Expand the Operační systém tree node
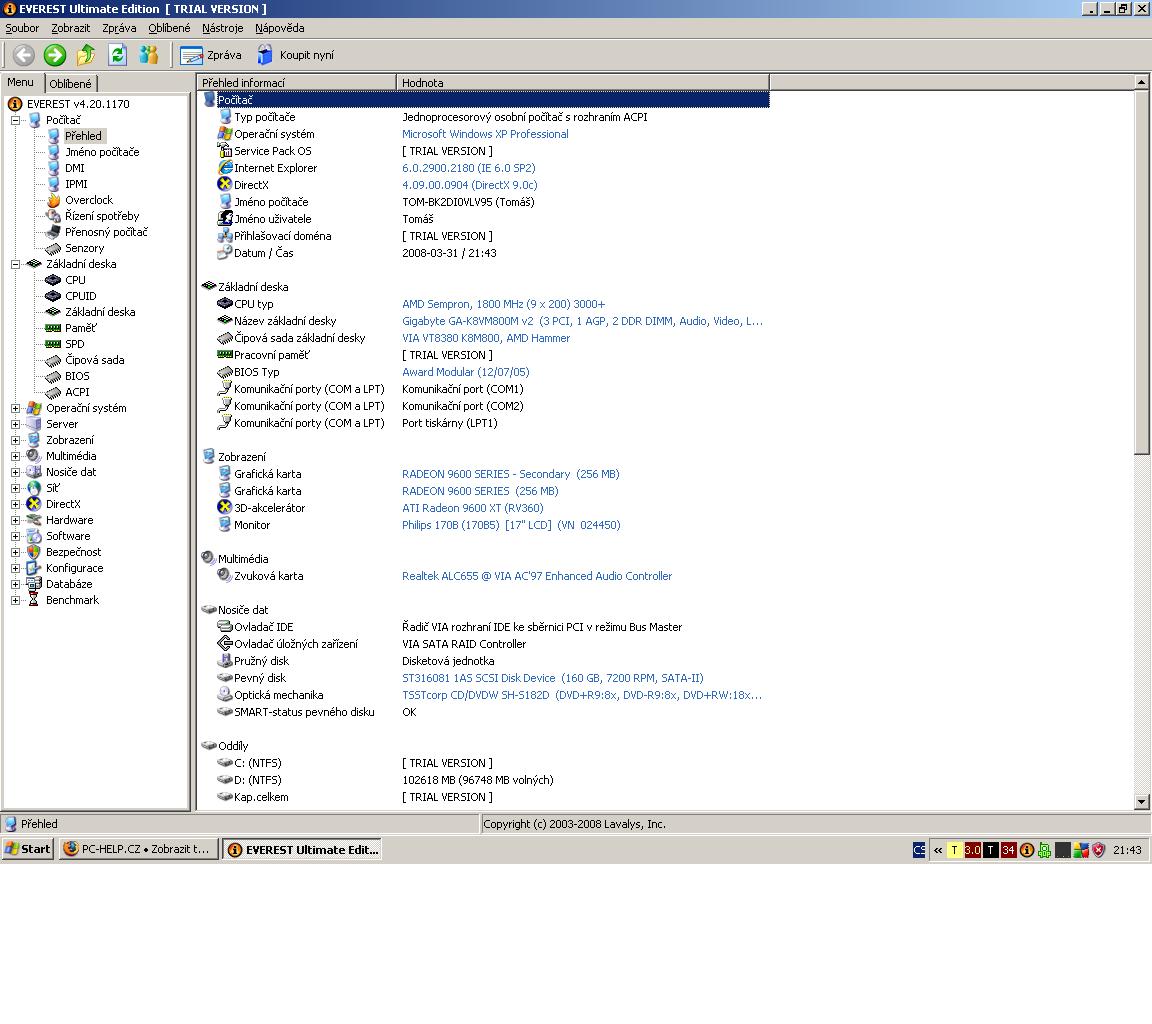The width and height of the screenshot is (1152, 1024). click(15, 408)
